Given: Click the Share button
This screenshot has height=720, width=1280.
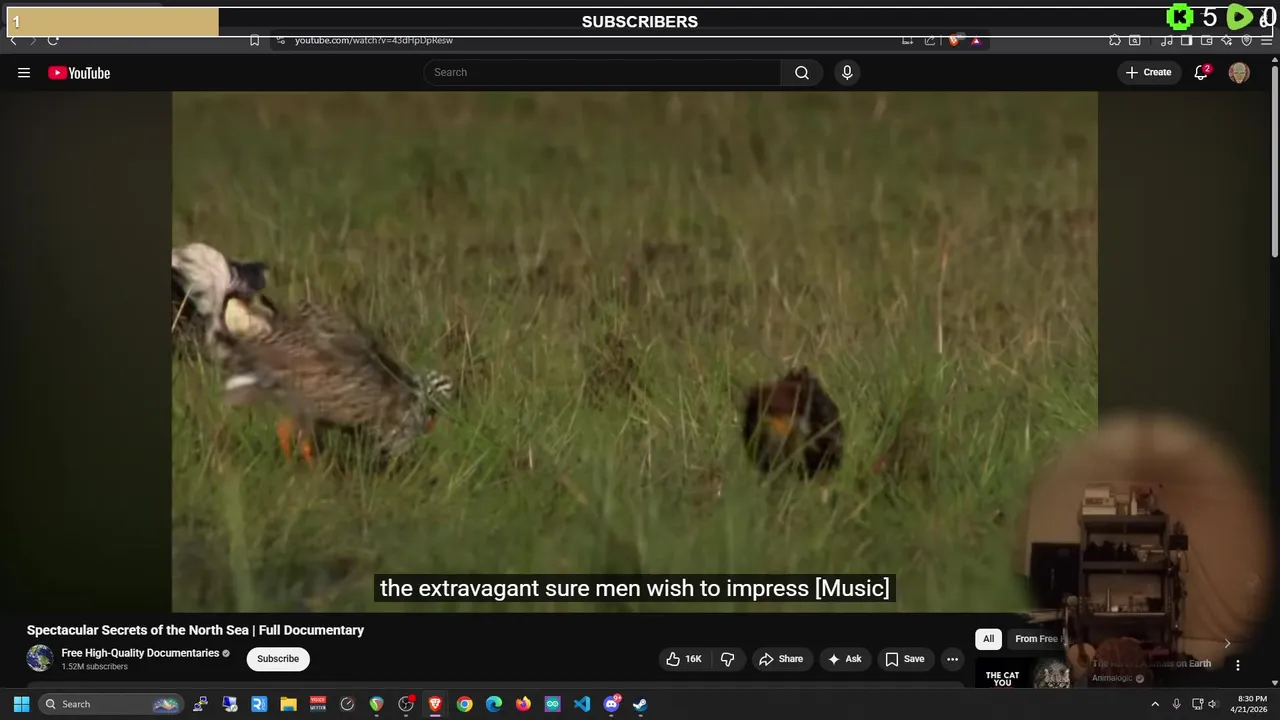Looking at the screenshot, I should pyautogui.click(x=781, y=659).
